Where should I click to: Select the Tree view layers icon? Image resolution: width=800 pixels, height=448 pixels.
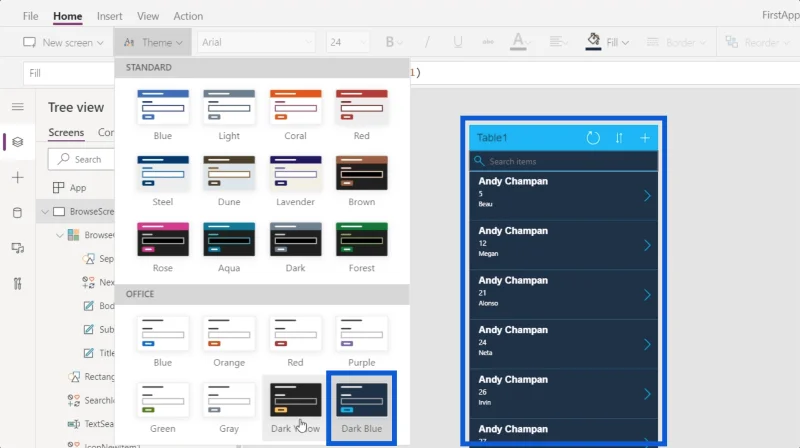click(x=18, y=142)
